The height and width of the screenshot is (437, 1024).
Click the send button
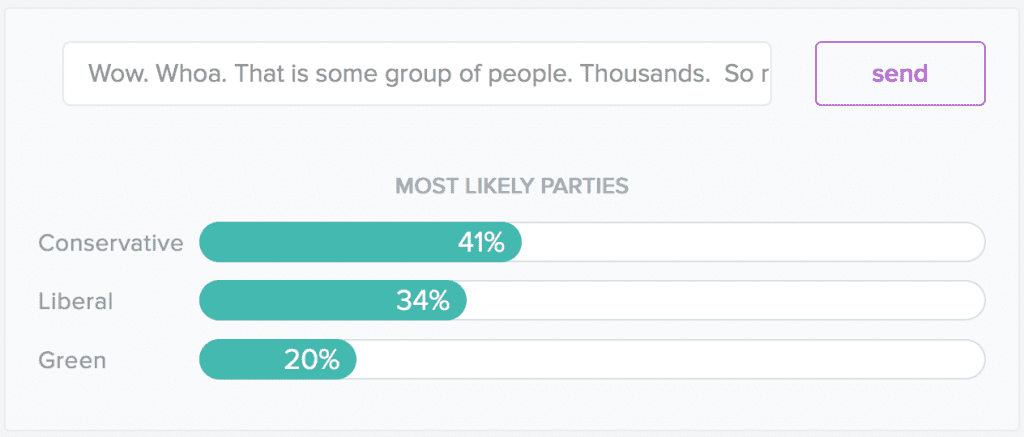[900, 73]
